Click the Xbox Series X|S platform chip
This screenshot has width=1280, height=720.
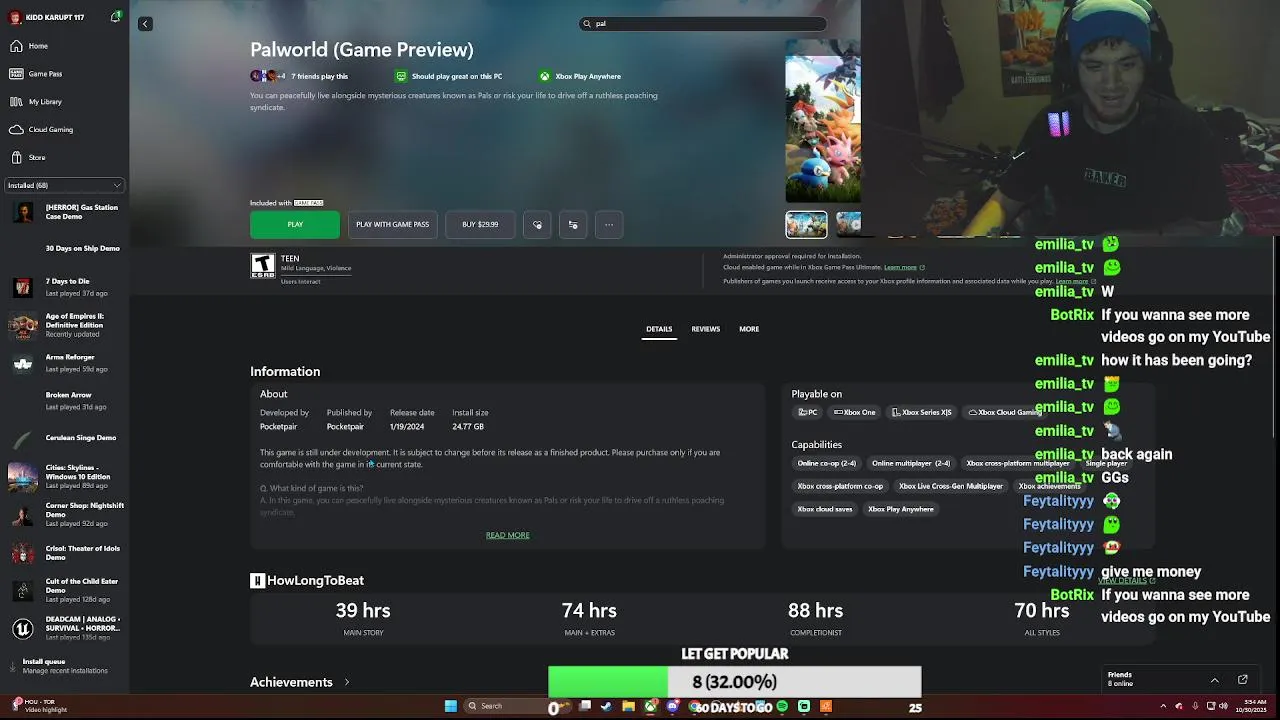922,413
